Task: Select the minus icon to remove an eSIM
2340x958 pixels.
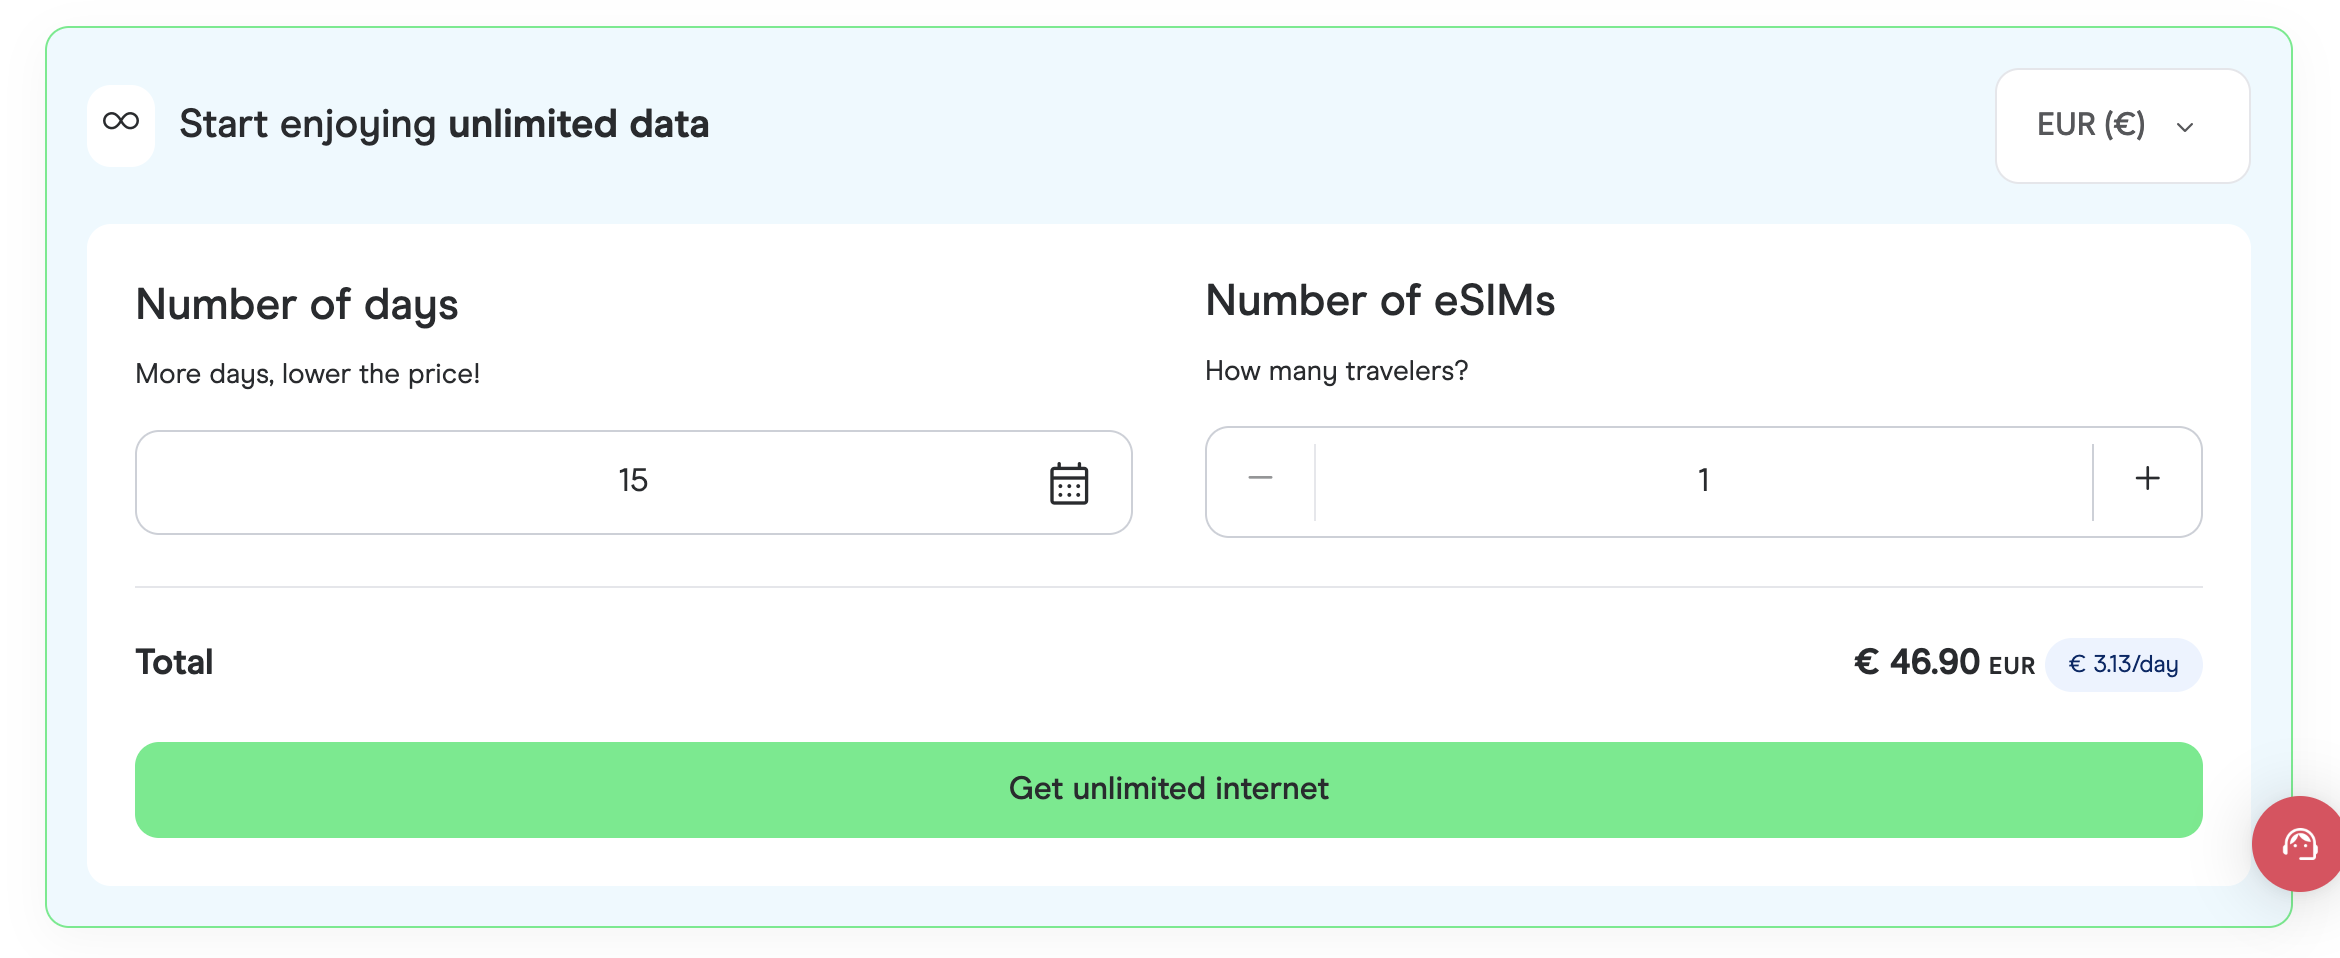Action: (1259, 480)
